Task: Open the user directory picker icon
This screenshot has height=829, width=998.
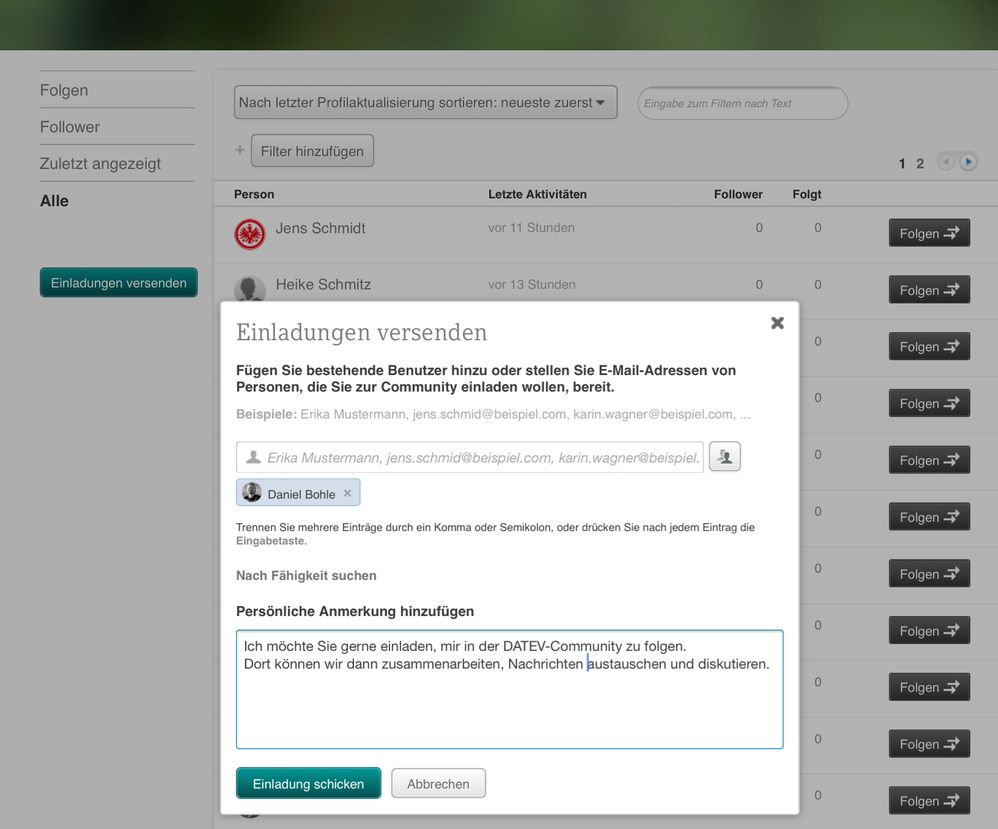Action: [725, 457]
